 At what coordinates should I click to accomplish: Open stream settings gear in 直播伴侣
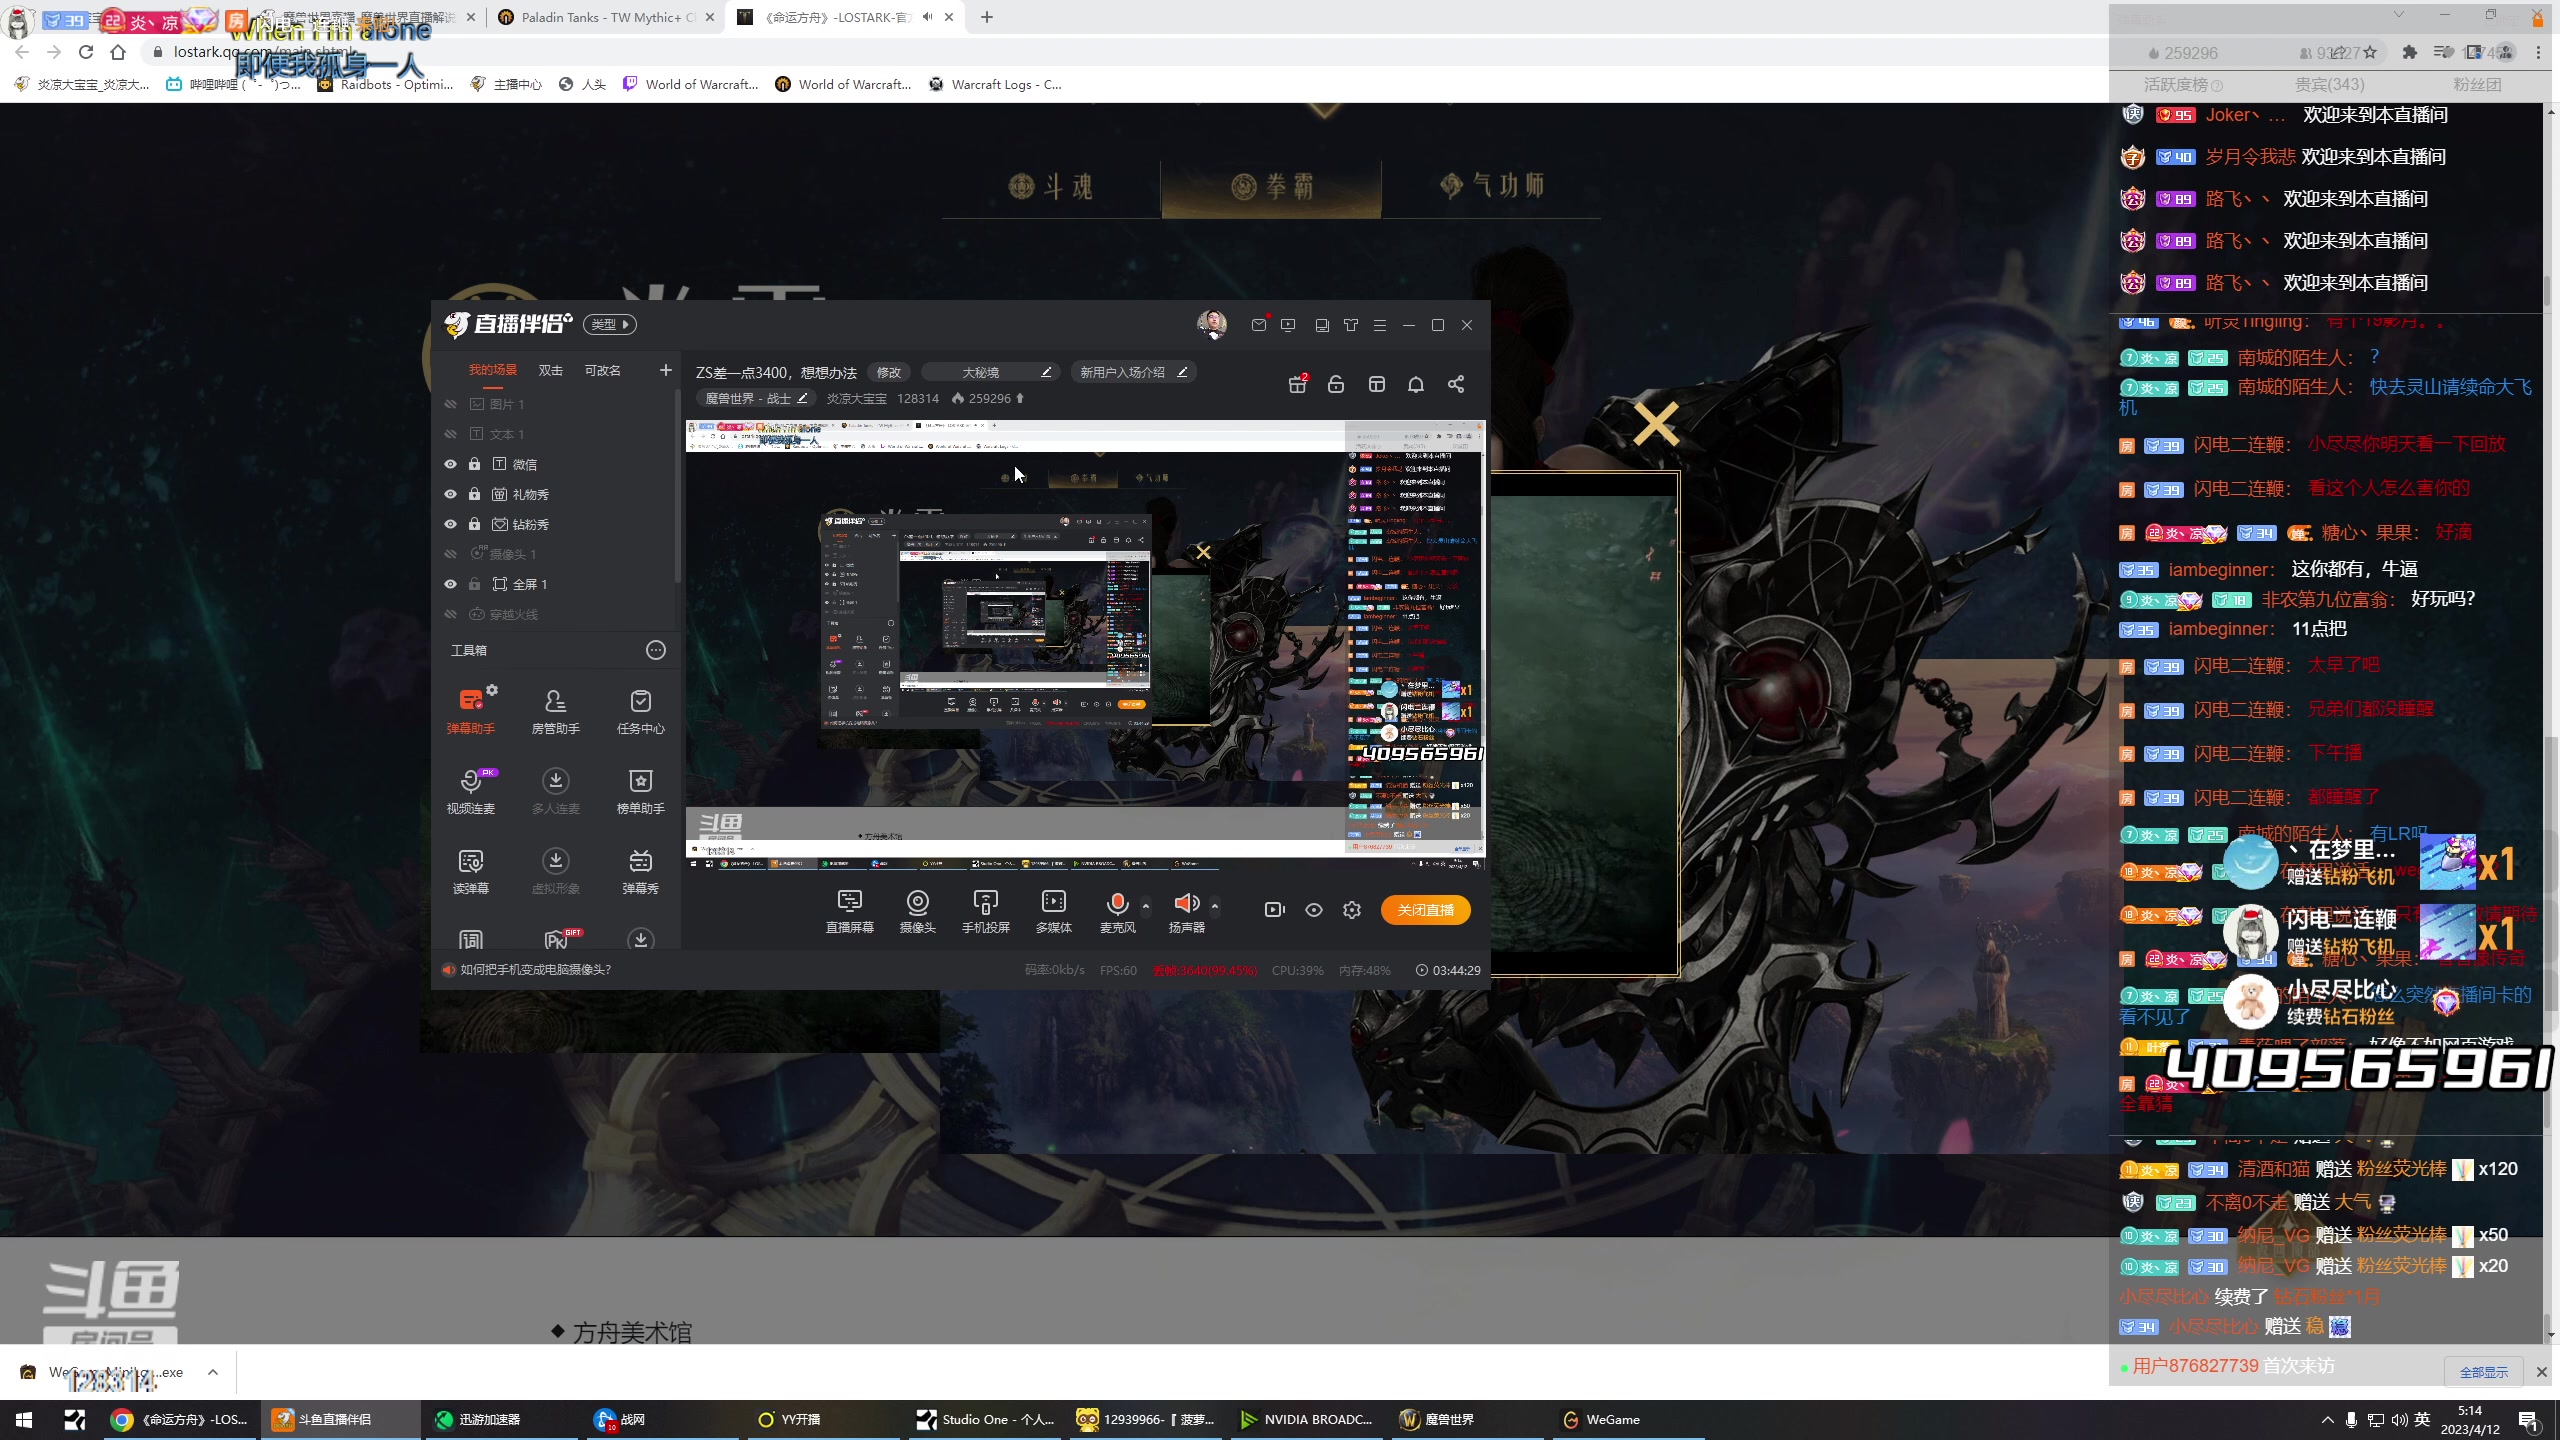pyautogui.click(x=1352, y=910)
